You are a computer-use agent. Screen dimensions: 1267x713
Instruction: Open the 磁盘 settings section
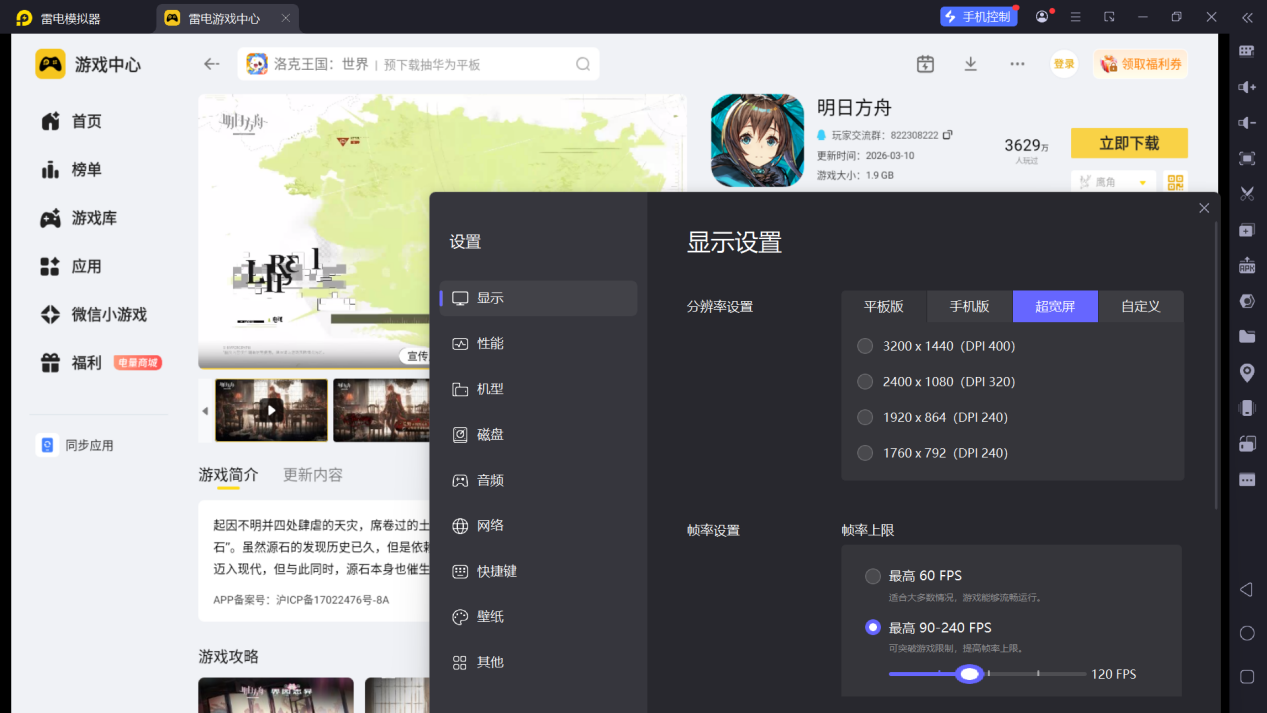click(x=538, y=435)
